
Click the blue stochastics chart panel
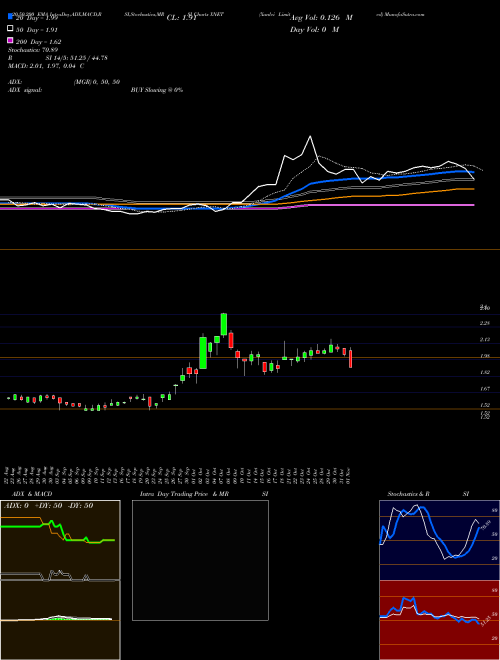click(439, 540)
